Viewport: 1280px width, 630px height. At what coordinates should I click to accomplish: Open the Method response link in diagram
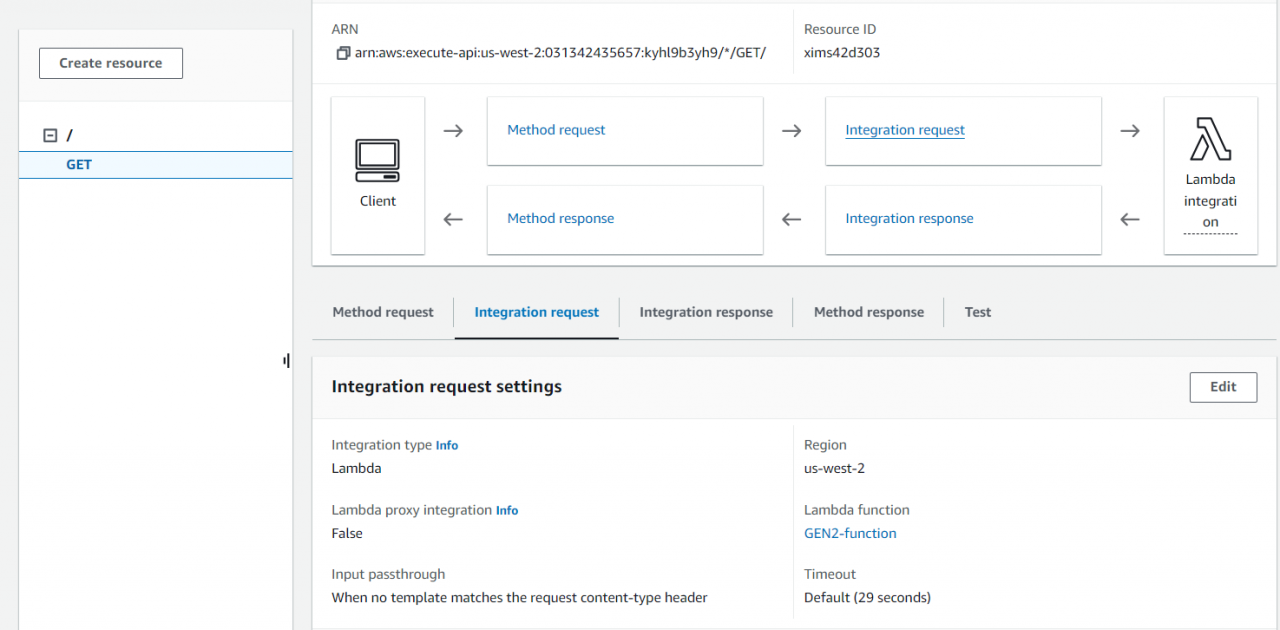point(560,218)
